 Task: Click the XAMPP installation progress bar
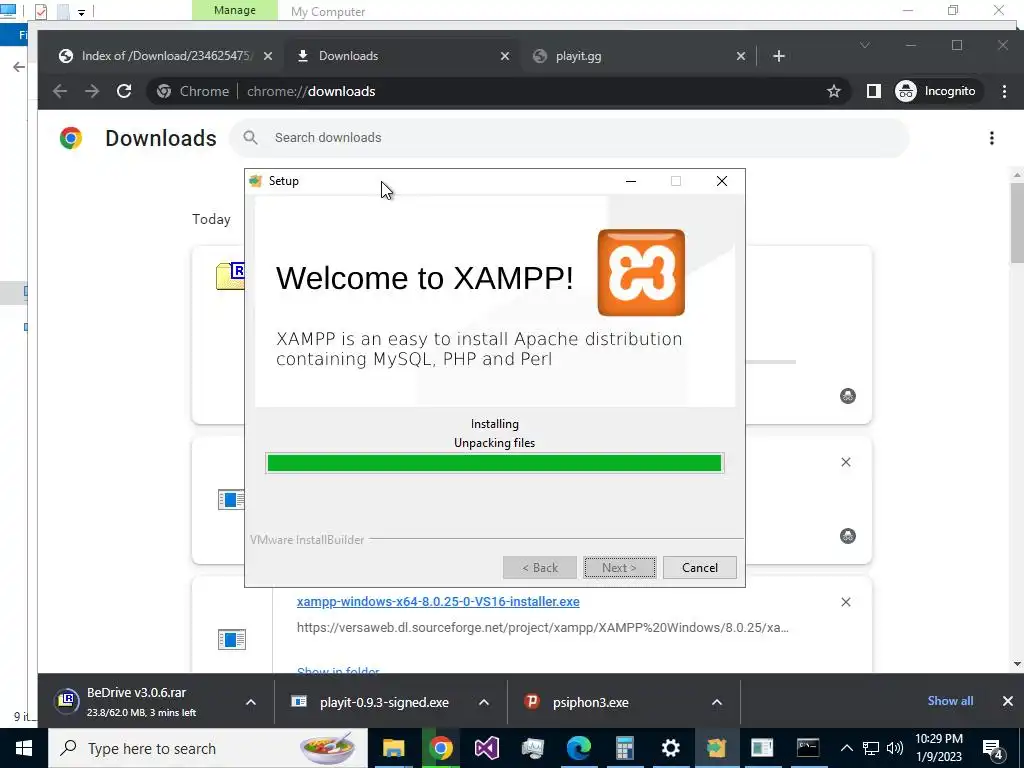(494, 463)
